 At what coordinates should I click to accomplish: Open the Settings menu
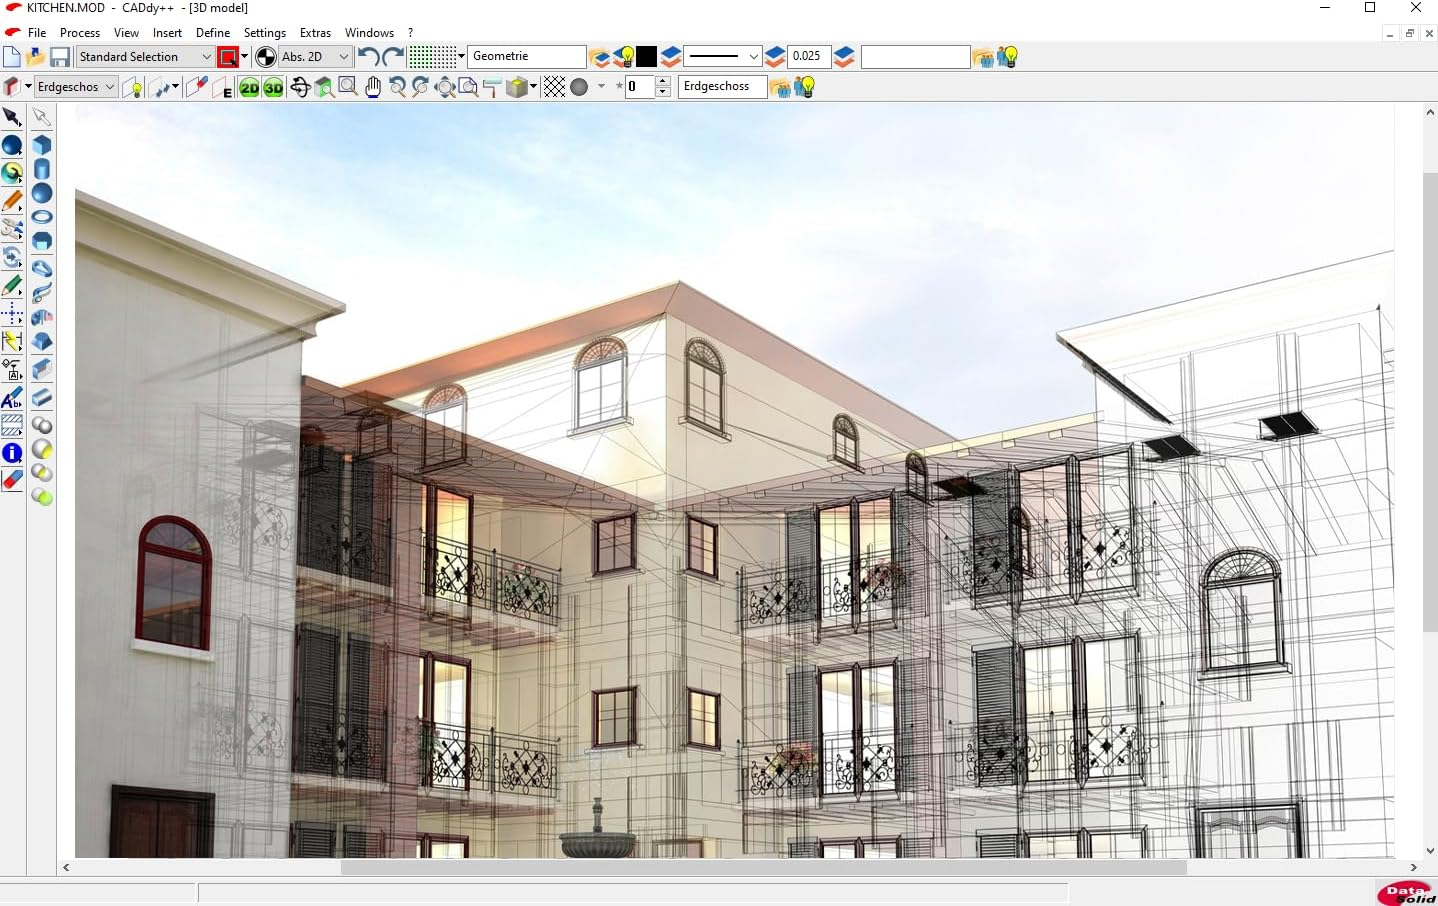264,32
